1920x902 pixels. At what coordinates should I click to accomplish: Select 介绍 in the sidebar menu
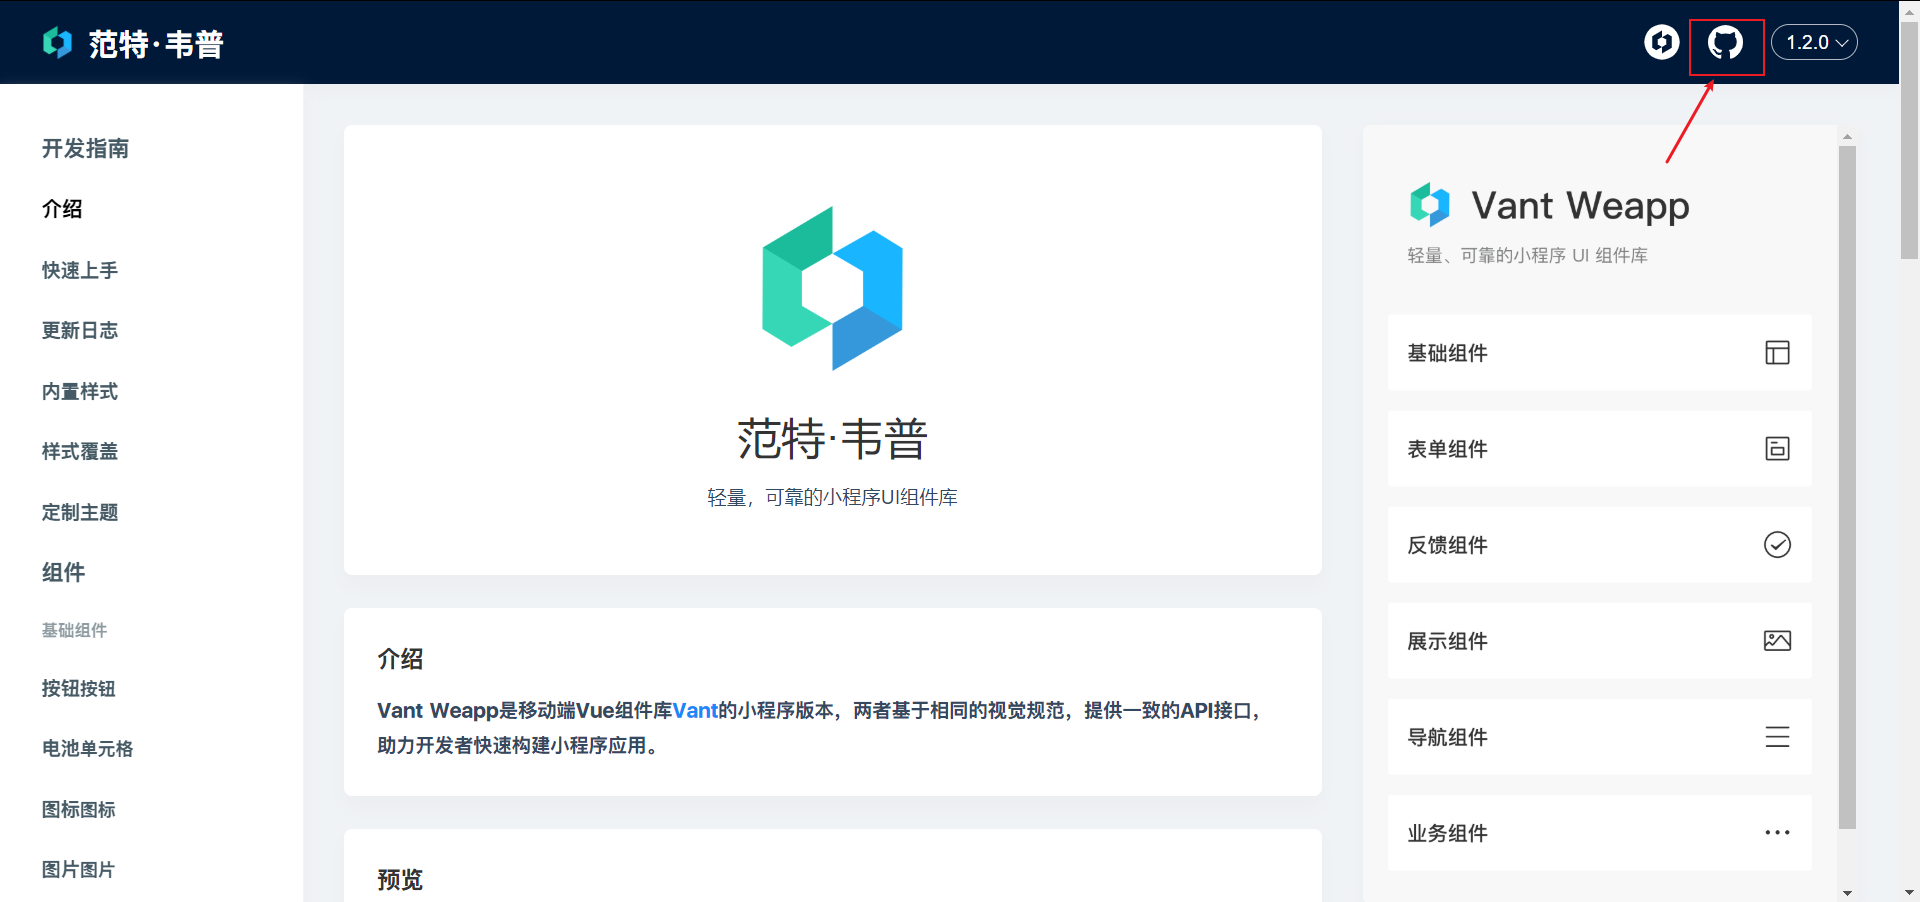[63, 209]
